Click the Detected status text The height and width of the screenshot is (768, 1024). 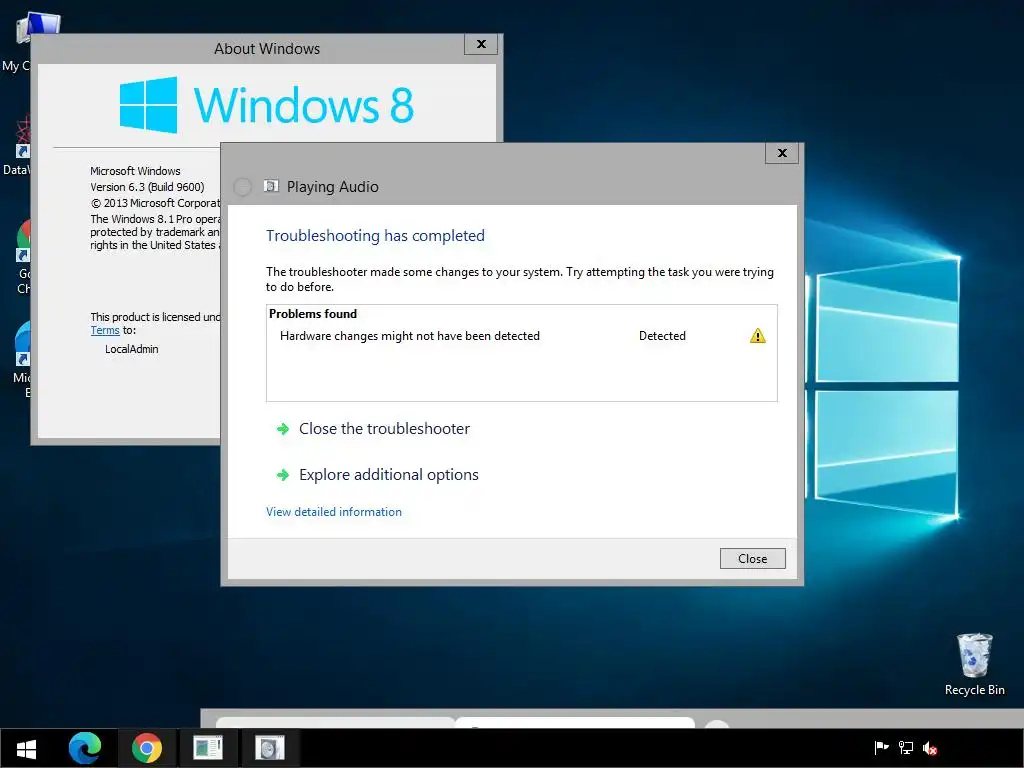662,336
